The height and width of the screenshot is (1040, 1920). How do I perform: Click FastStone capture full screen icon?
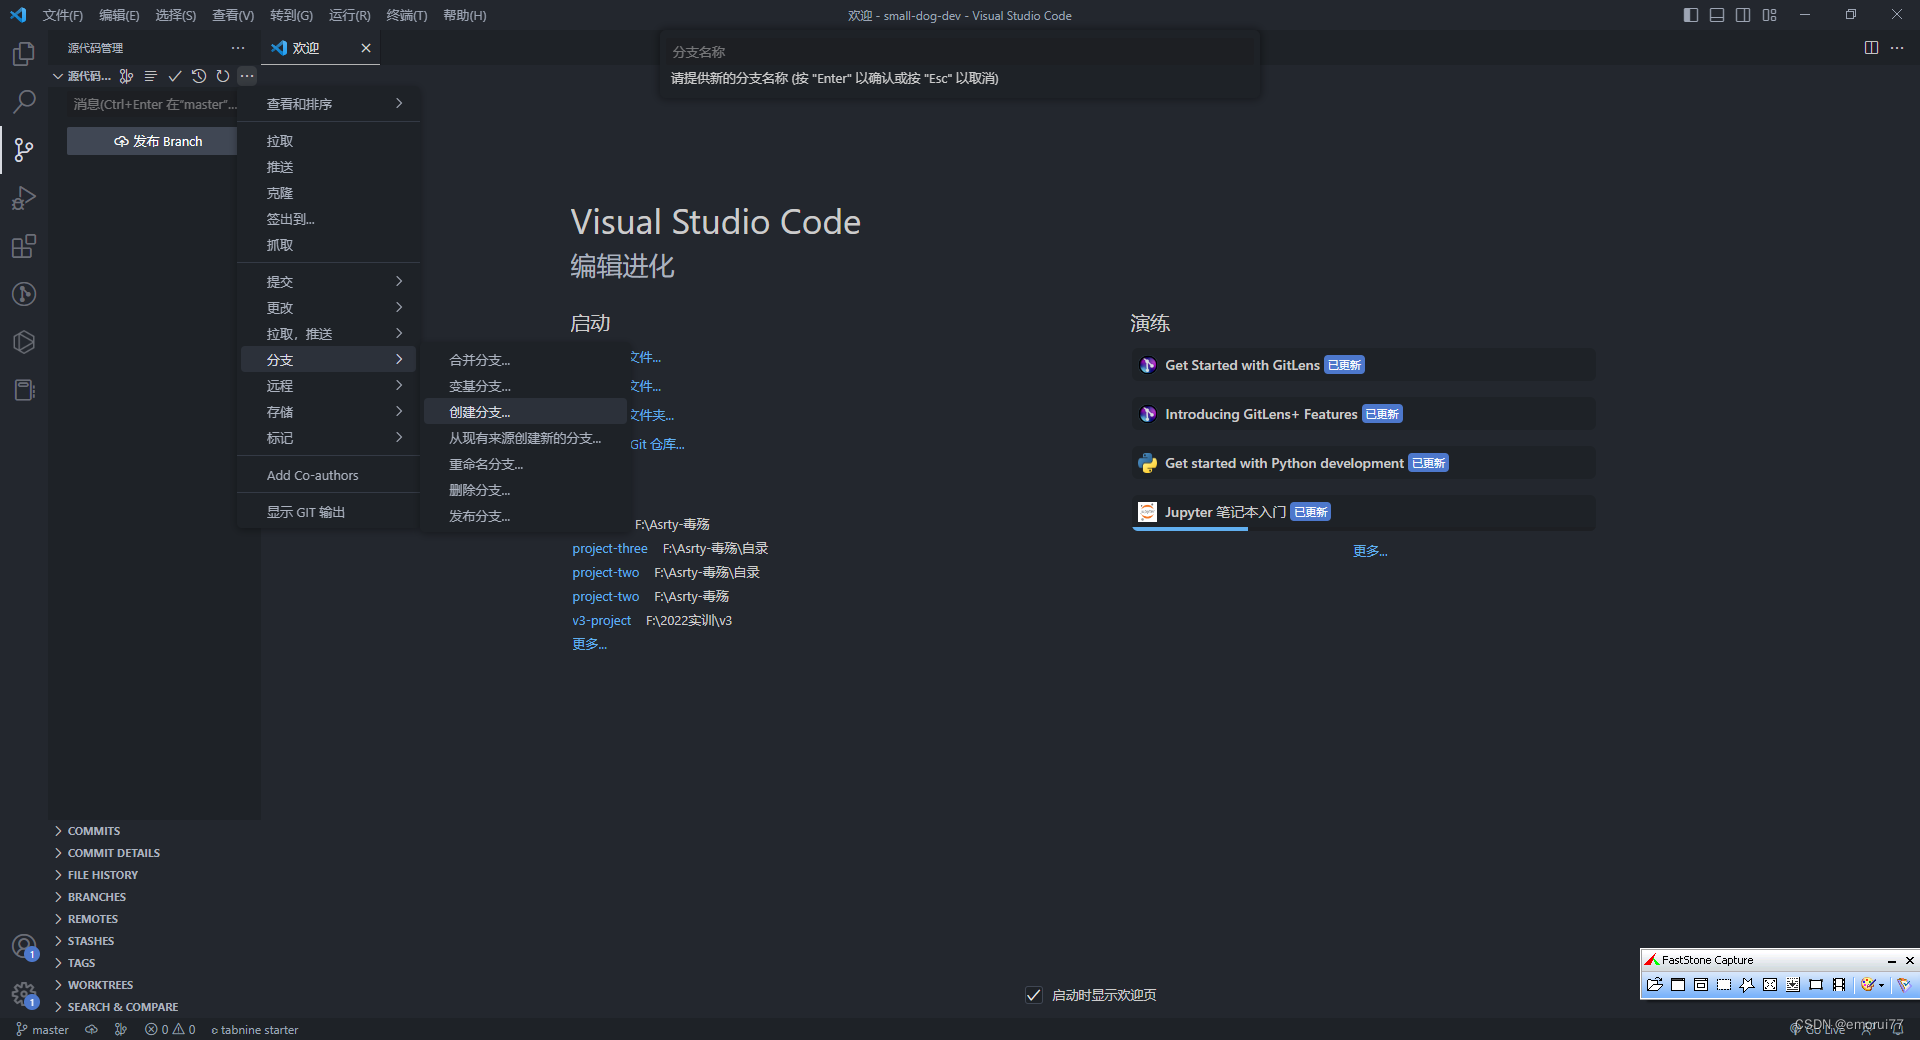[x=1770, y=985]
